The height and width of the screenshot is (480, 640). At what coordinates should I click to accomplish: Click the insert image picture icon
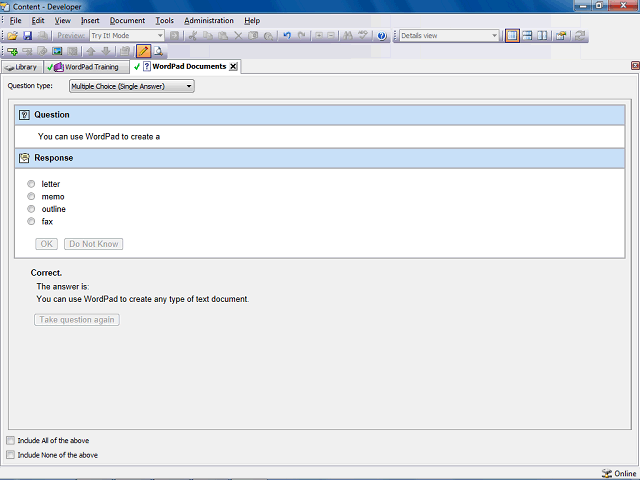(58, 51)
